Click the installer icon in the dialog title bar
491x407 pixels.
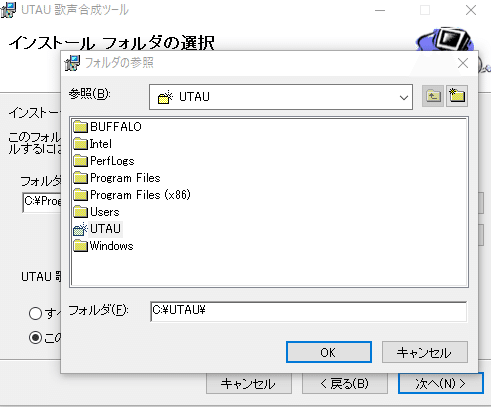click(72, 63)
